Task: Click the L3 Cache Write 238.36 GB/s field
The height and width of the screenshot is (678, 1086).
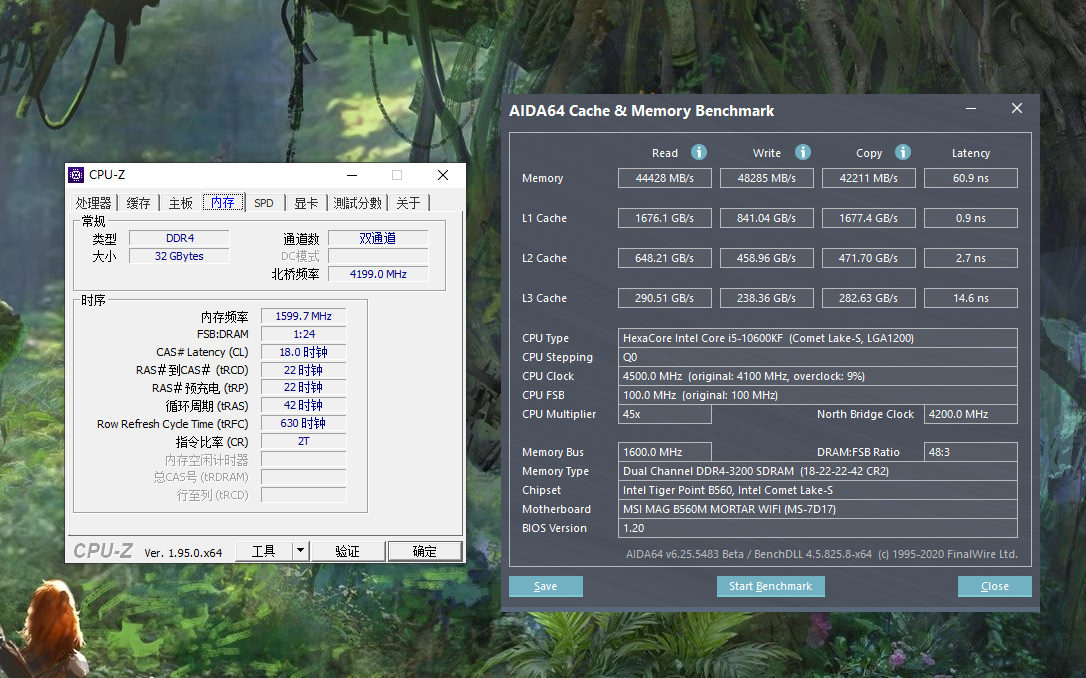Action: (x=767, y=298)
